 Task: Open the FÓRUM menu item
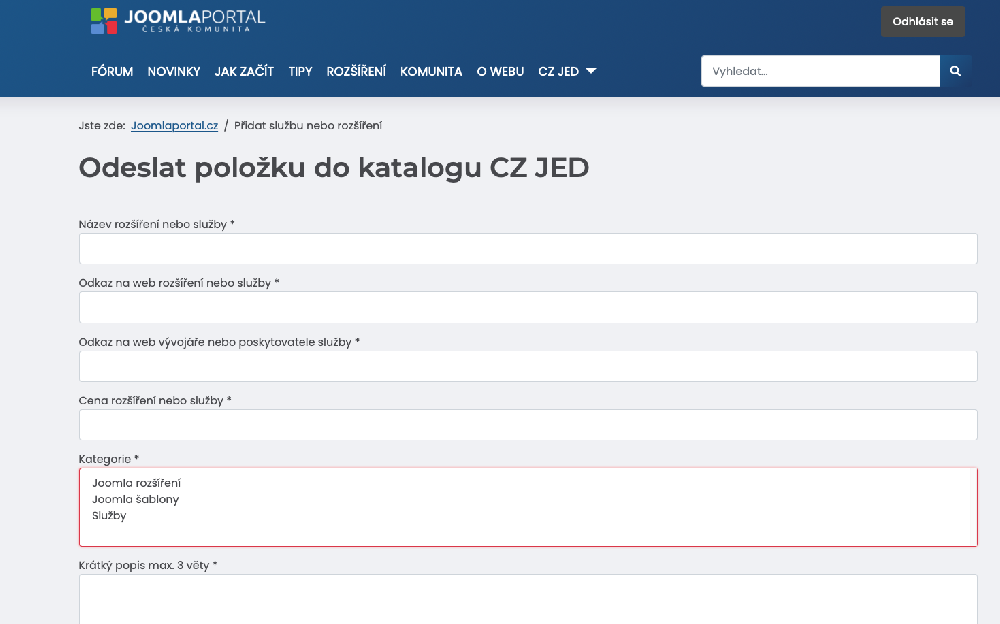(x=112, y=71)
